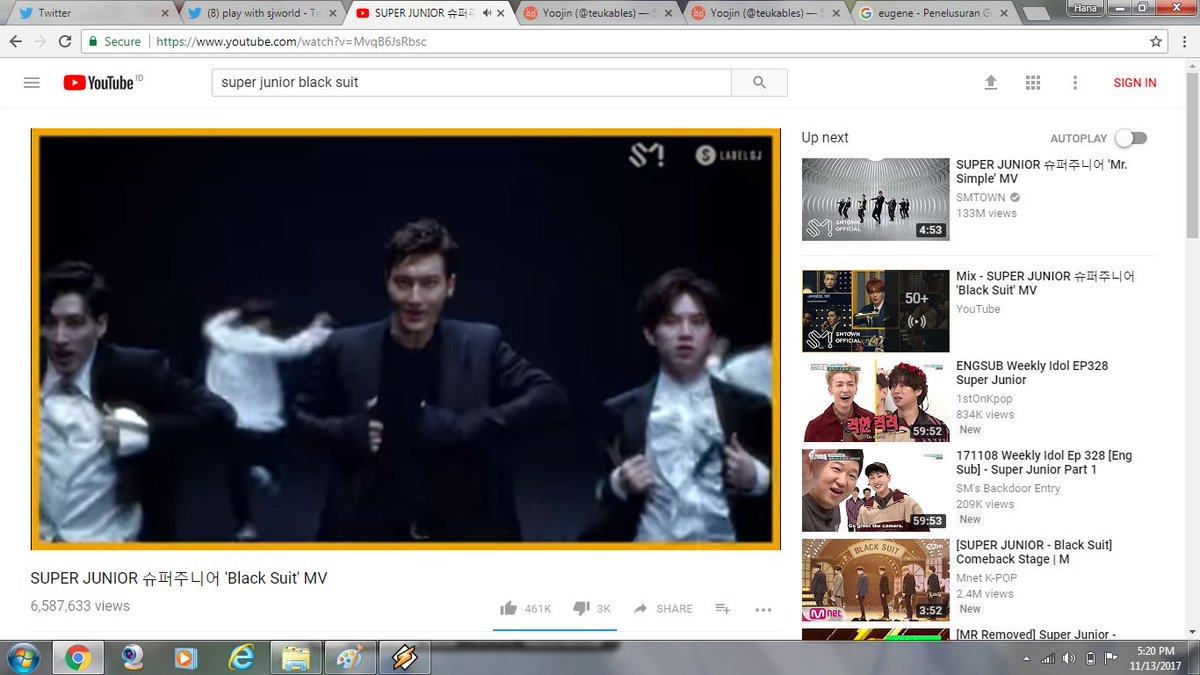Open the 59:52 Weekly Idol thumbnail

click(x=875, y=401)
